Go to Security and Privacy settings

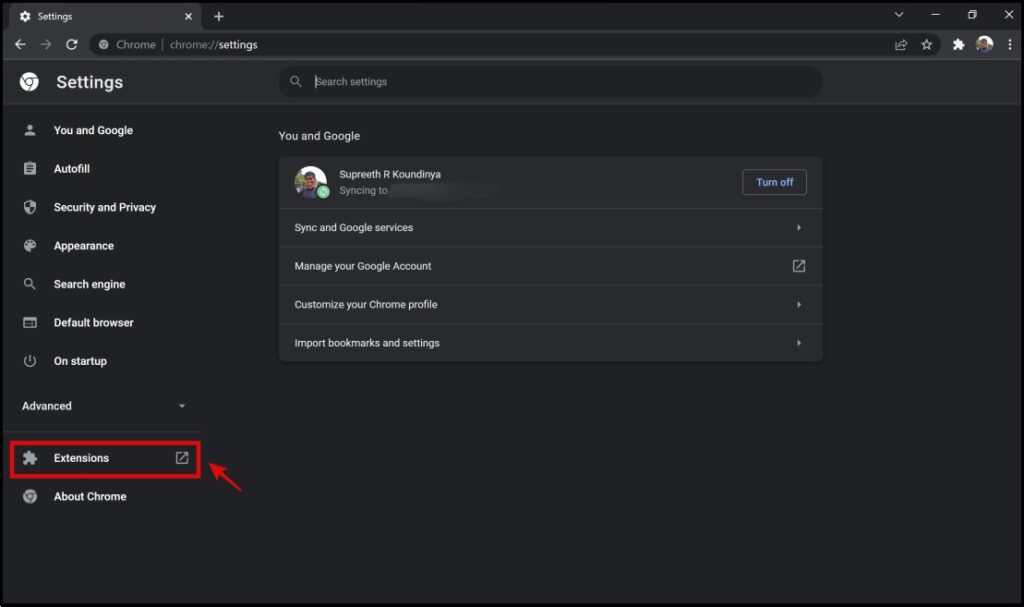point(104,207)
